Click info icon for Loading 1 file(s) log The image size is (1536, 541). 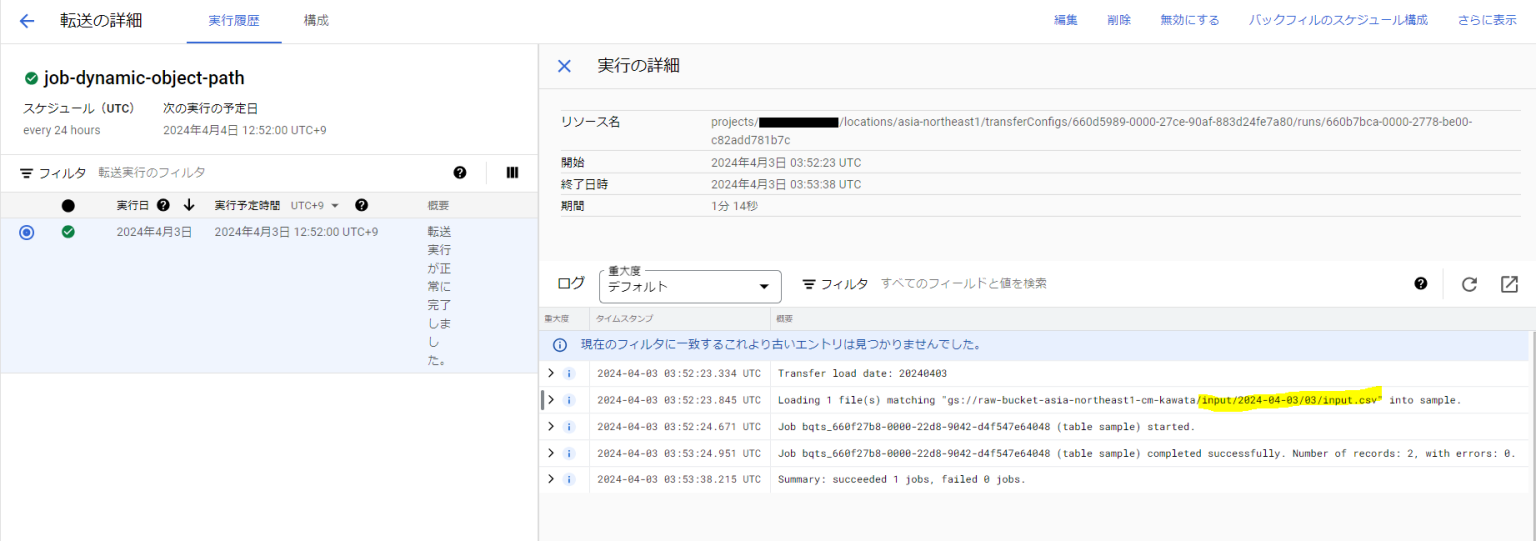pos(569,400)
